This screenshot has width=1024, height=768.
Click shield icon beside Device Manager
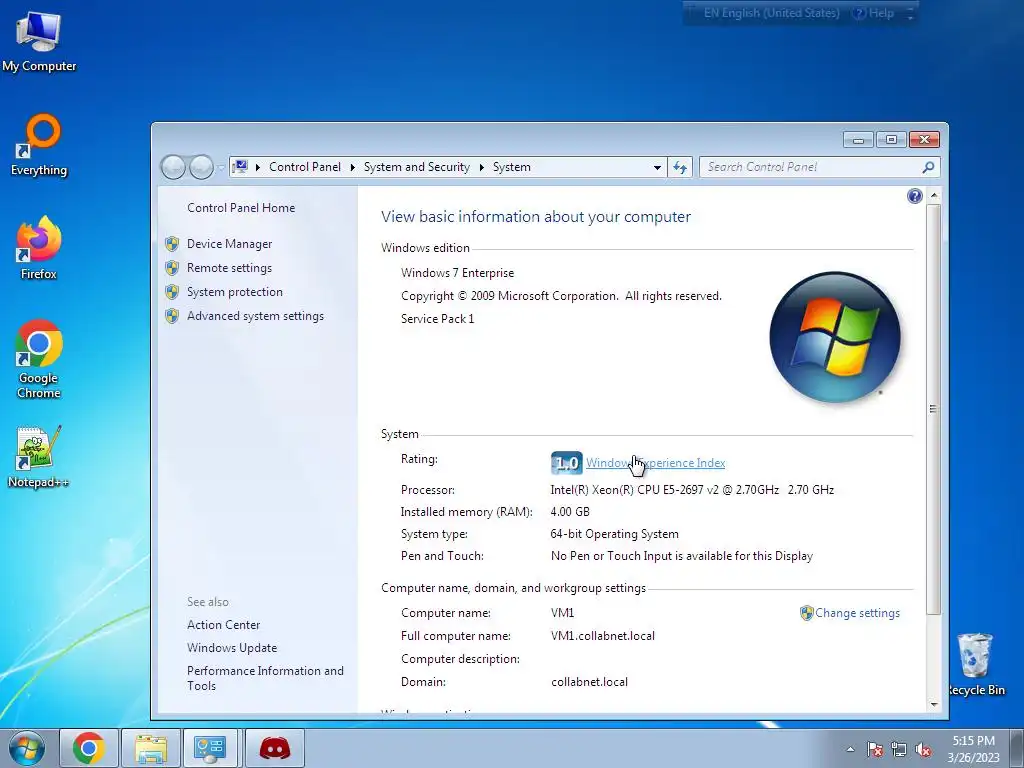pyautogui.click(x=172, y=244)
